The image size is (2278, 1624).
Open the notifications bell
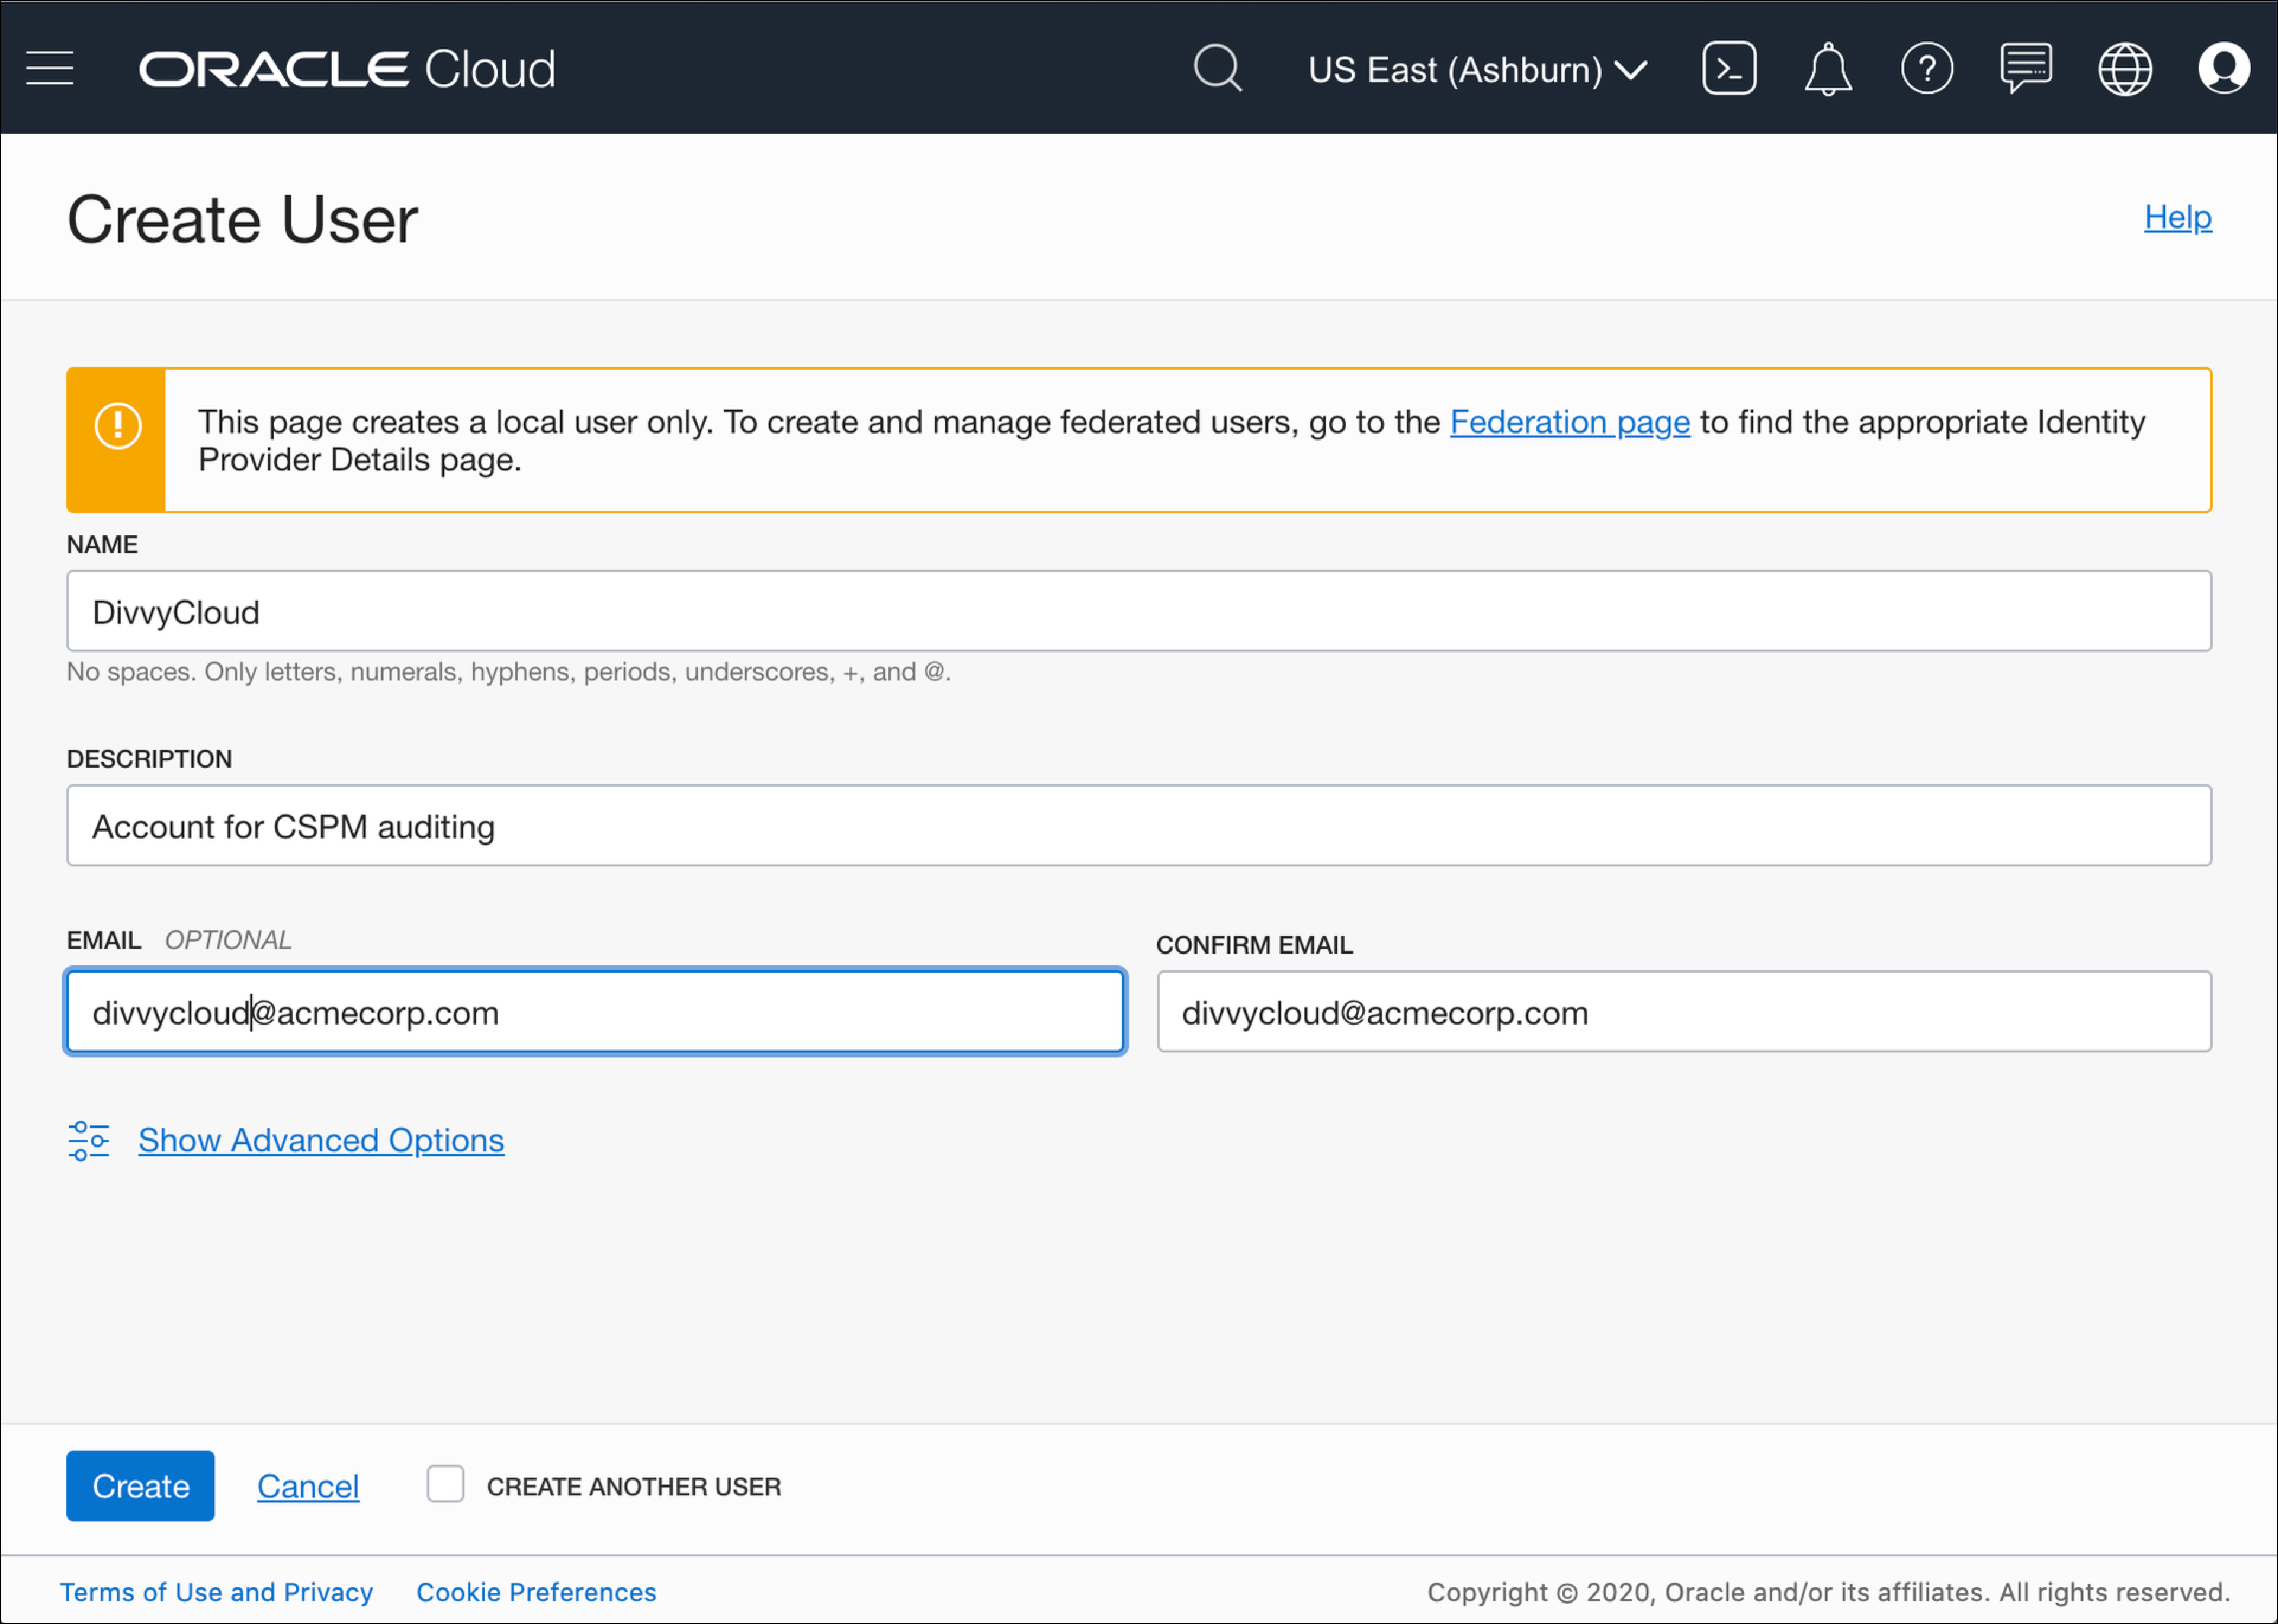click(x=1828, y=69)
